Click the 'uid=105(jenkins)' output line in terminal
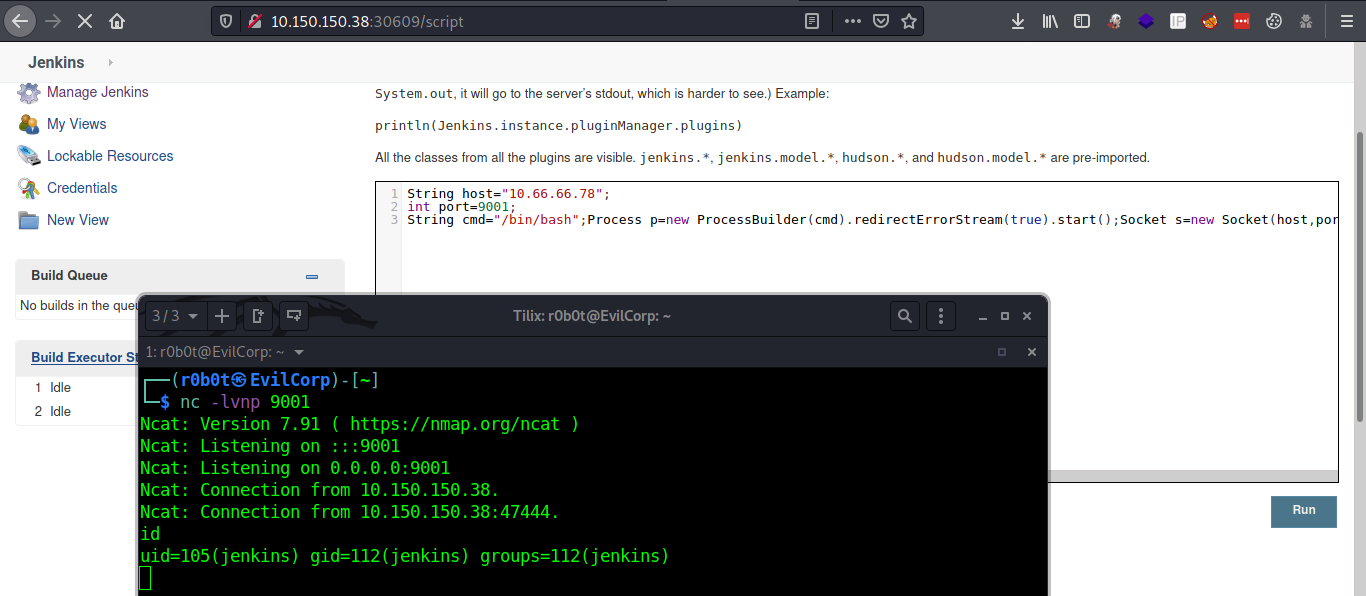1366x596 pixels. [404, 556]
